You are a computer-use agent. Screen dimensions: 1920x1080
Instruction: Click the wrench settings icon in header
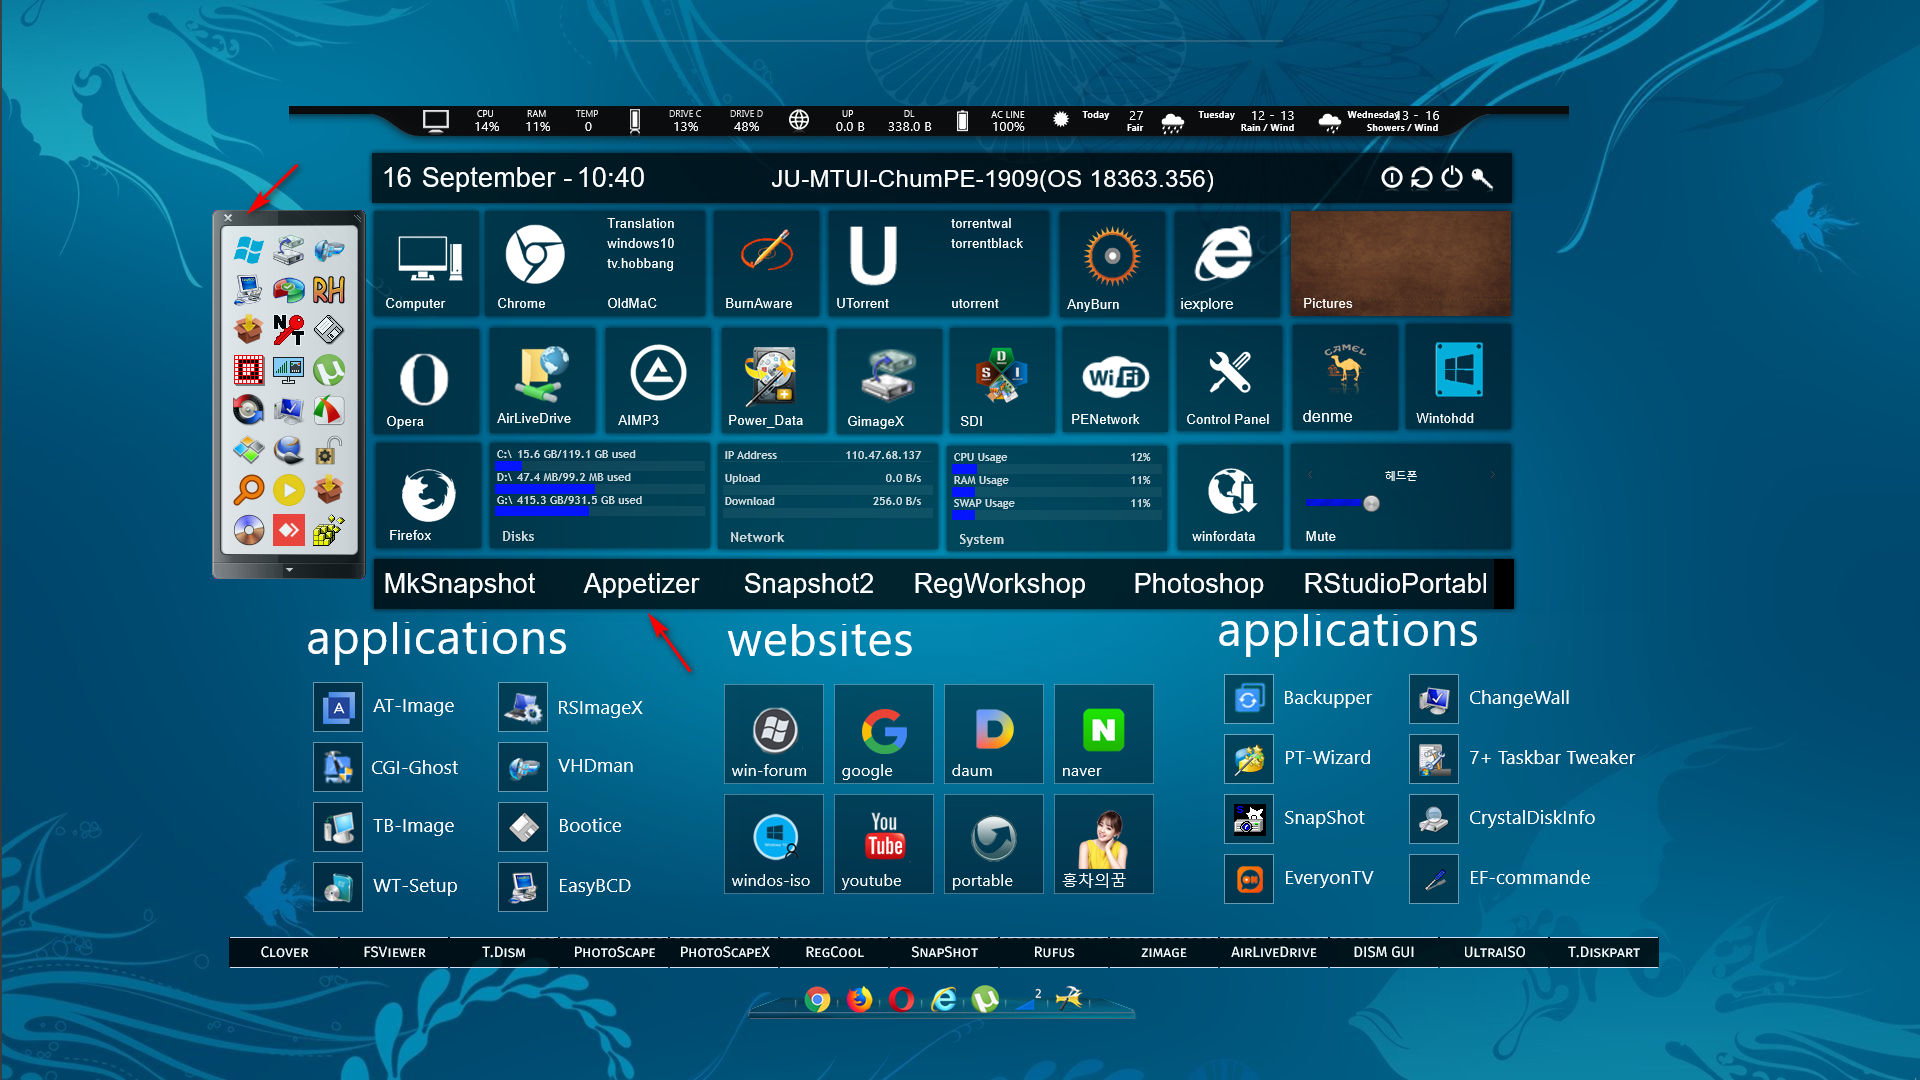pyautogui.click(x=1482, y=178)
